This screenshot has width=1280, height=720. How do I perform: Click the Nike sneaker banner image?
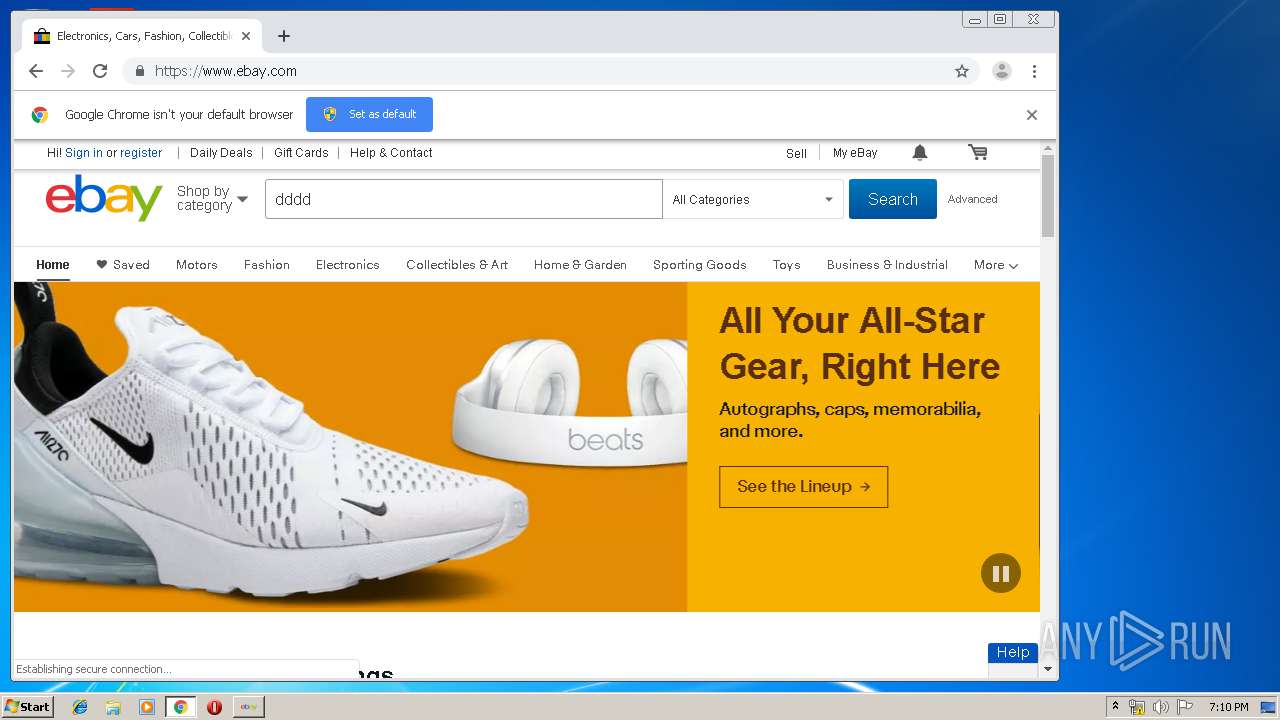pos(350,447)
